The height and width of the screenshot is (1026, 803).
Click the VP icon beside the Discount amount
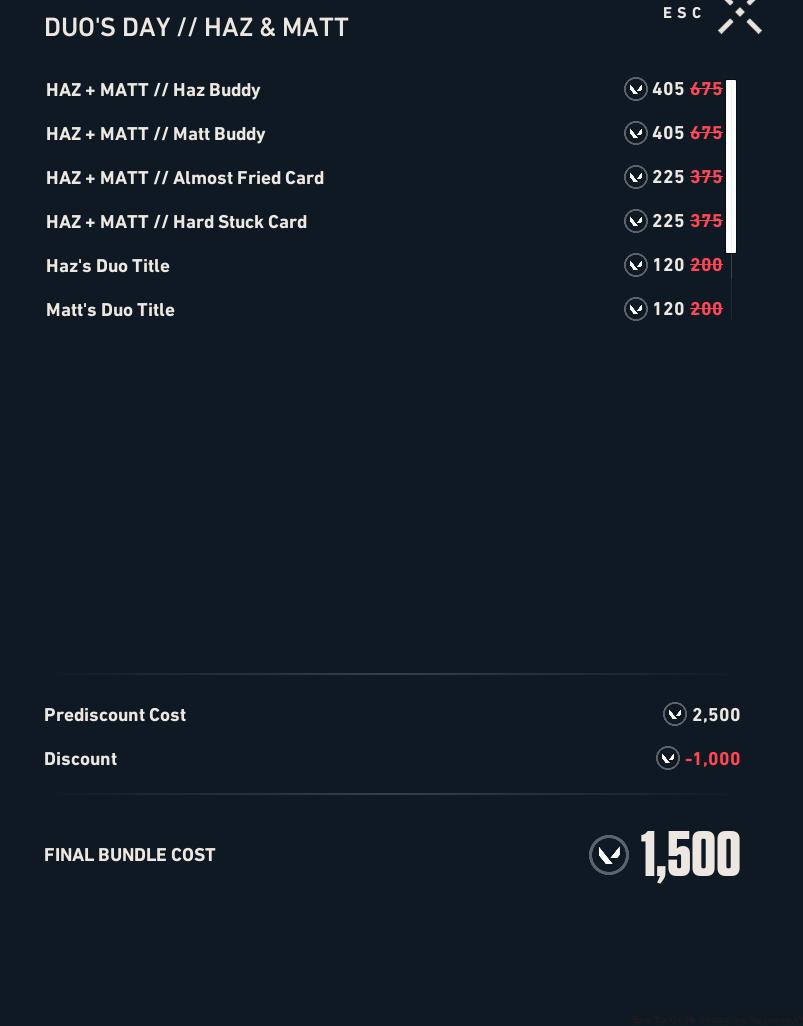[x=668, y=758]
